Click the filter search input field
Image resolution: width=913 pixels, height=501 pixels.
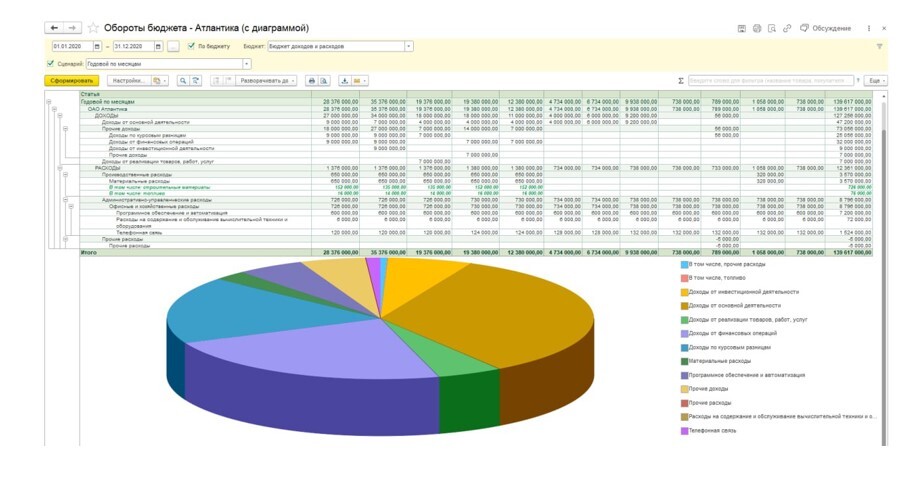pyautogui.click(x=772, y=80)
